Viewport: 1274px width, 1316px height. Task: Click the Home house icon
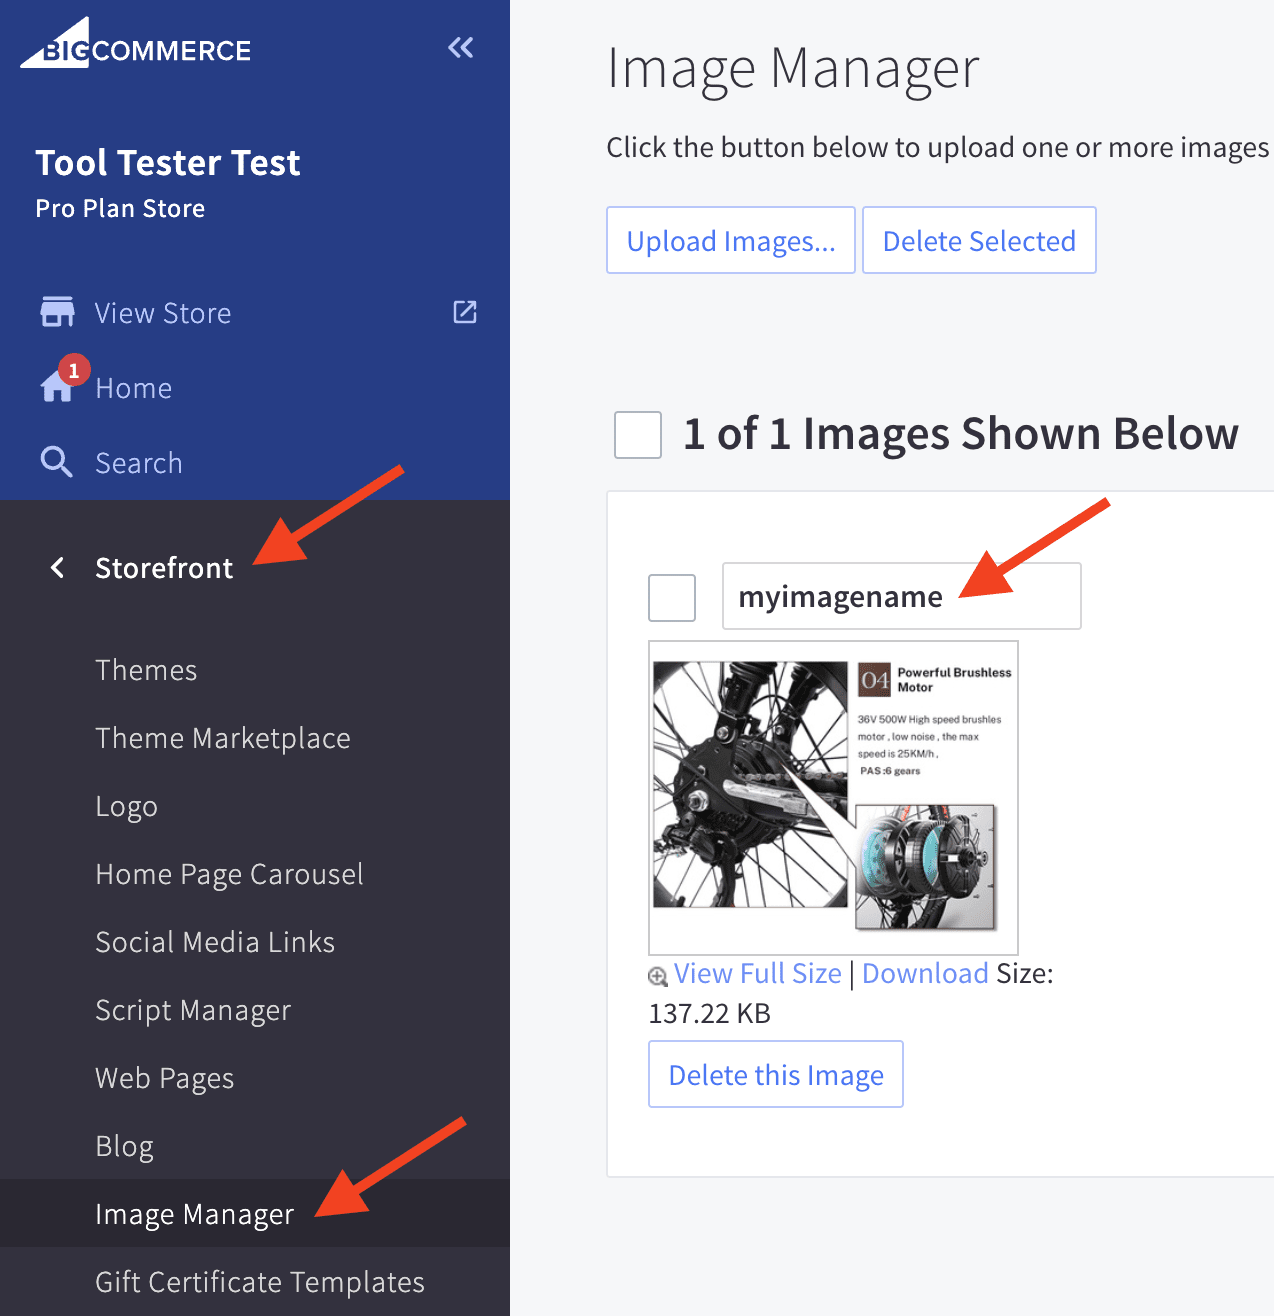click(56, 388)
